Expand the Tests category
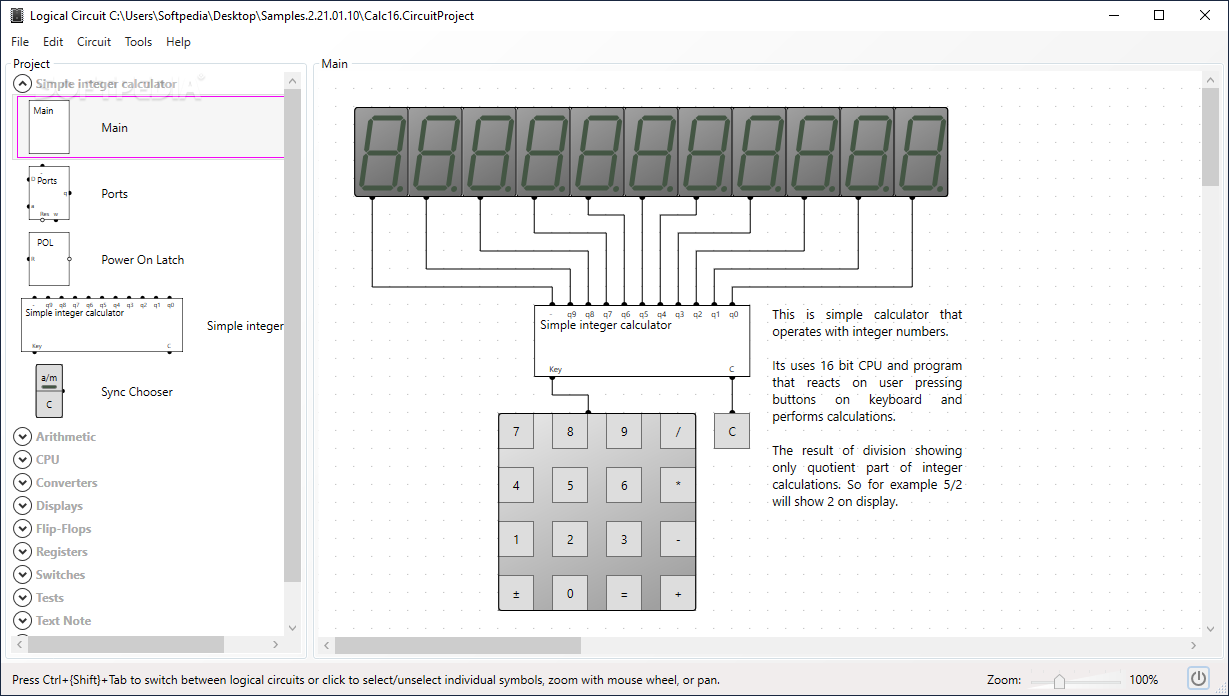 (23, 597)
